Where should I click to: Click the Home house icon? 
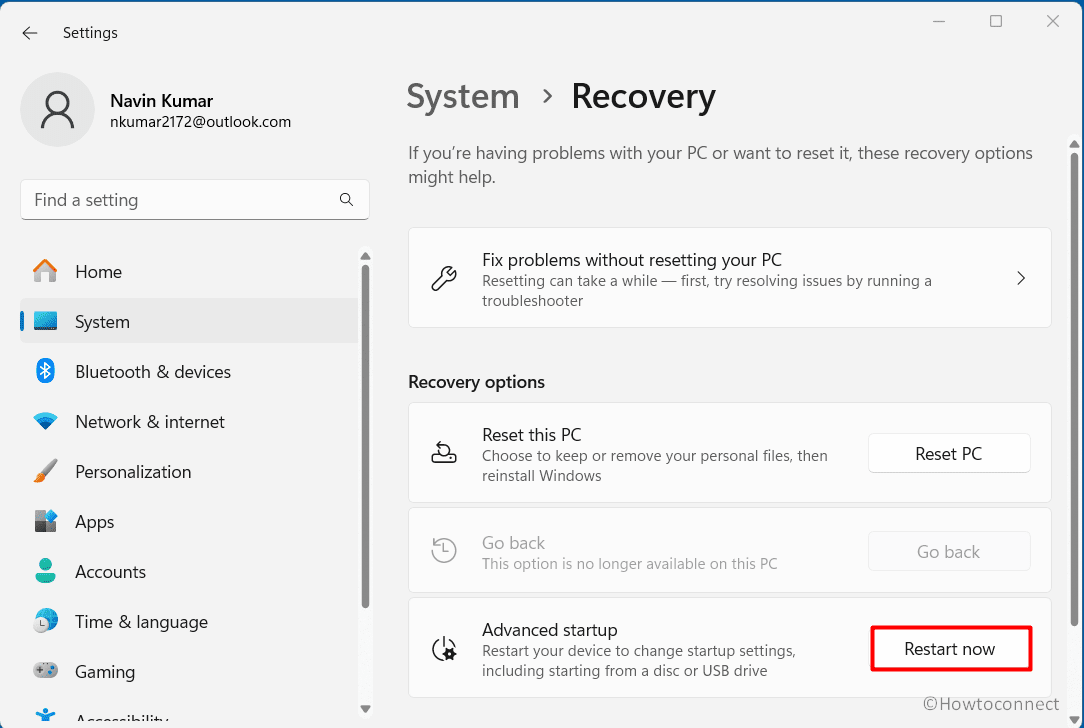(x=45, y=271)
